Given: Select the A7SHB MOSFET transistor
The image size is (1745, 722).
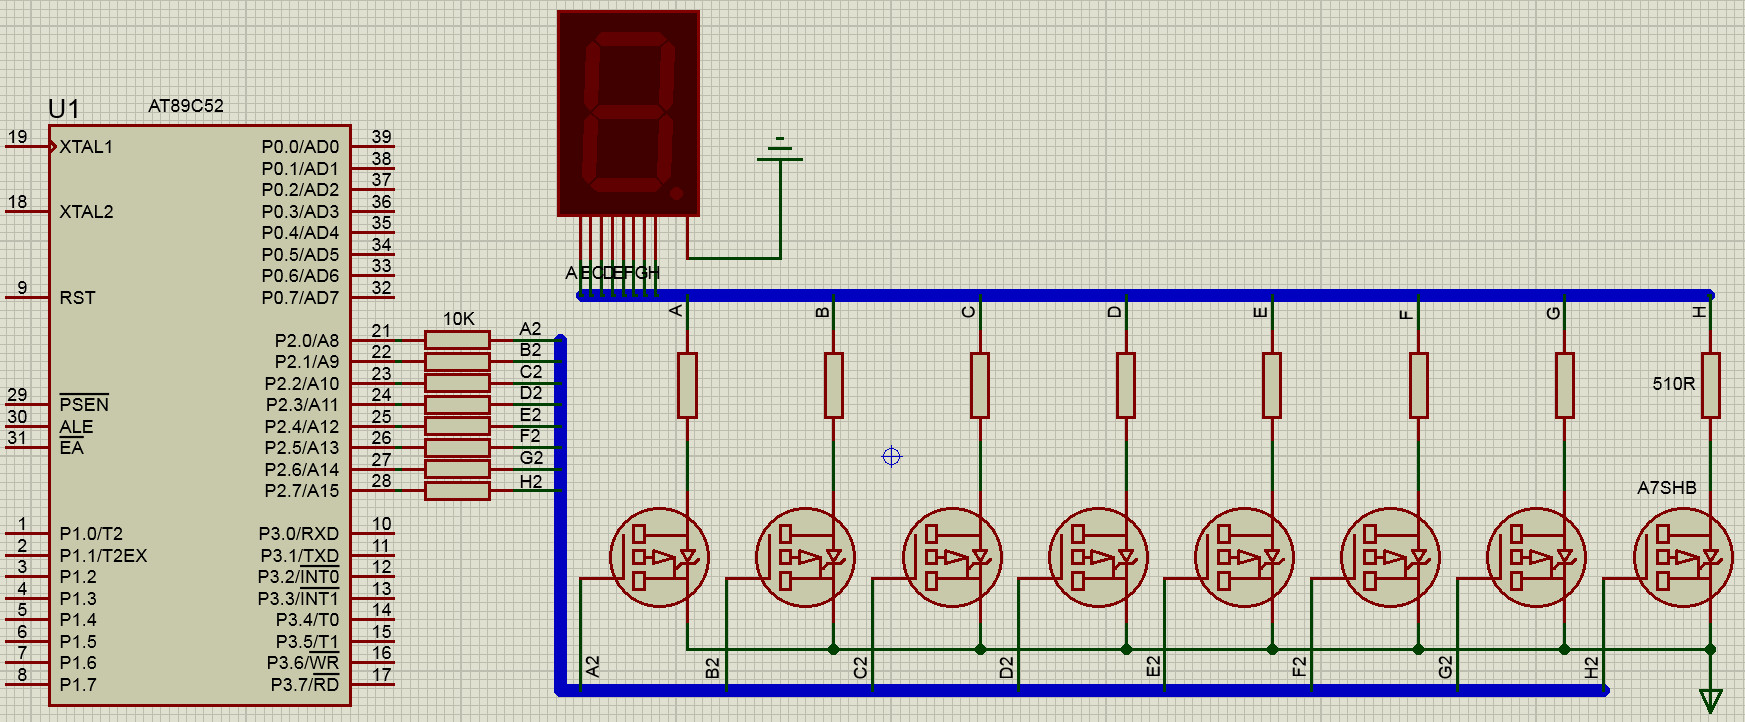Looking at the screenshot, I should click(x=1683, y=557).
